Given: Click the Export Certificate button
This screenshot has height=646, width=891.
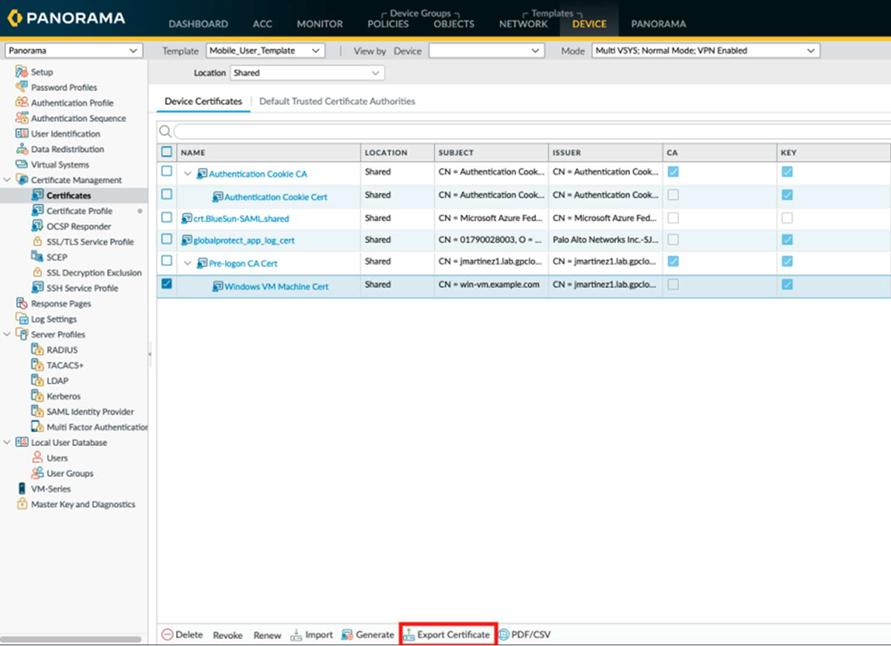Looking at the screenshot, I should (x=447, y=635).
